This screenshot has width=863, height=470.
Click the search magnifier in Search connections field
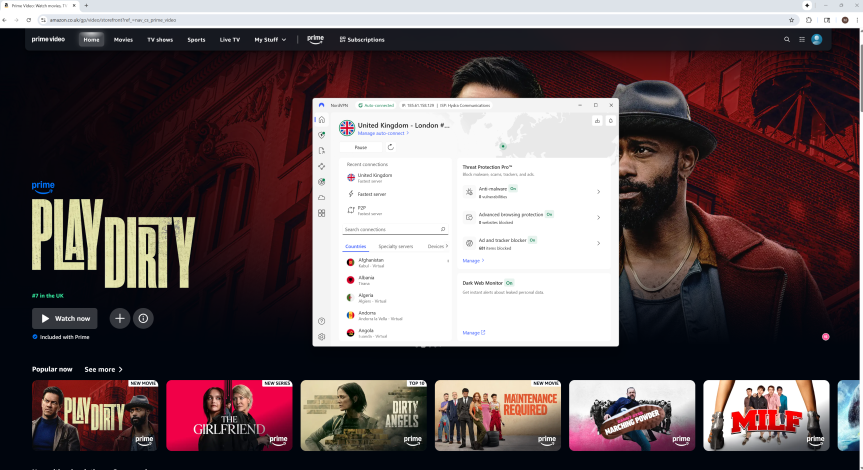pos(443,229)
